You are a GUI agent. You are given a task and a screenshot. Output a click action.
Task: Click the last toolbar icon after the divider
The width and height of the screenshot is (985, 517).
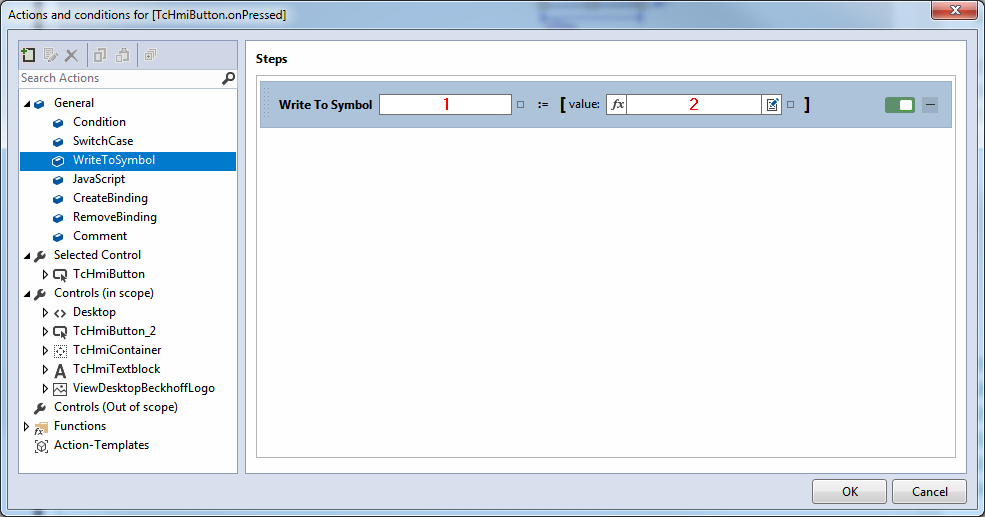tap(150, 55)
